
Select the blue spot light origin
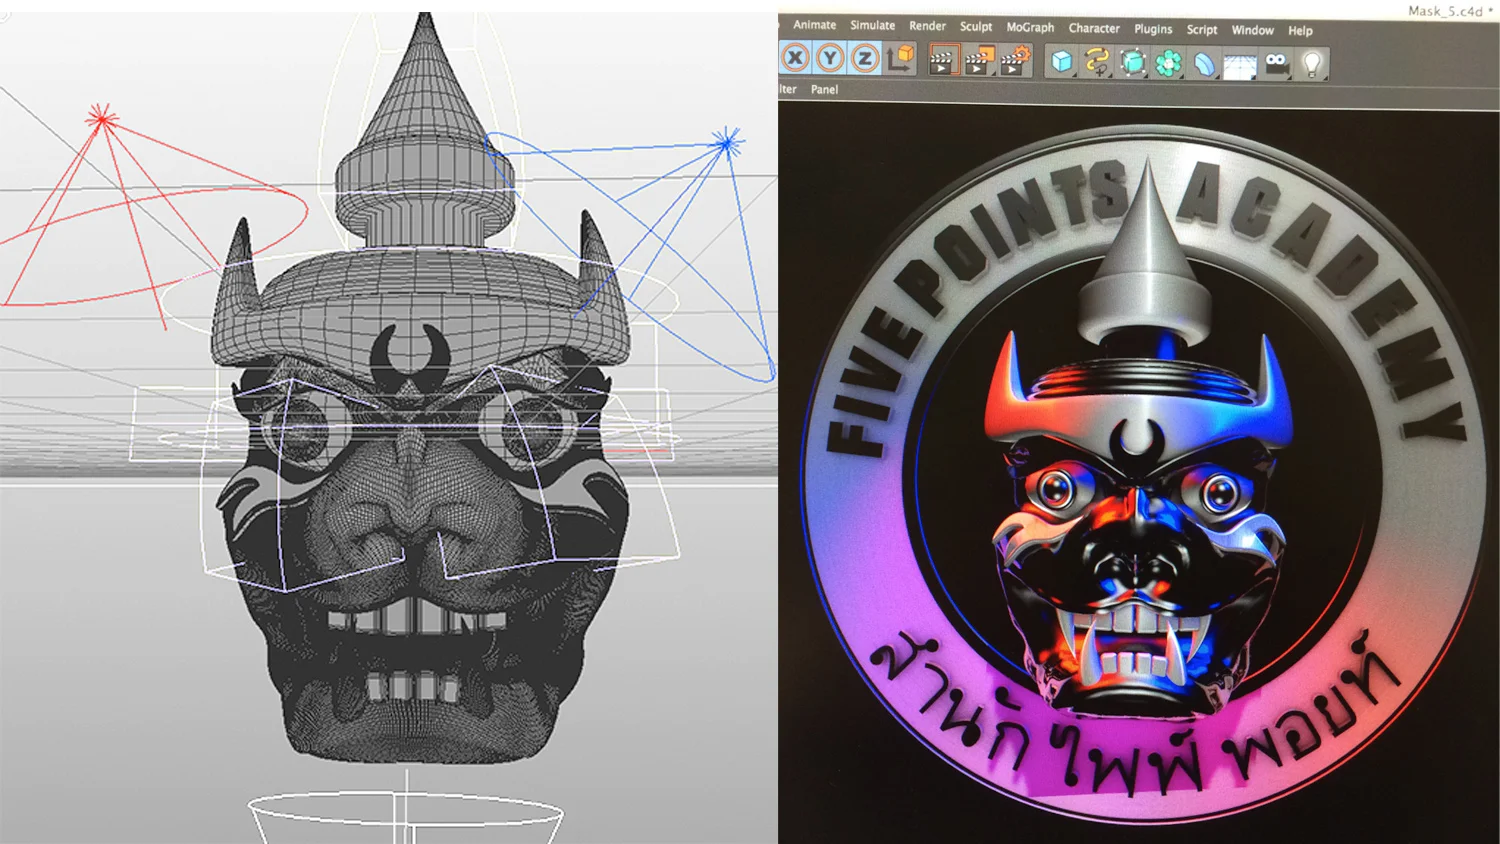(727, 141)
